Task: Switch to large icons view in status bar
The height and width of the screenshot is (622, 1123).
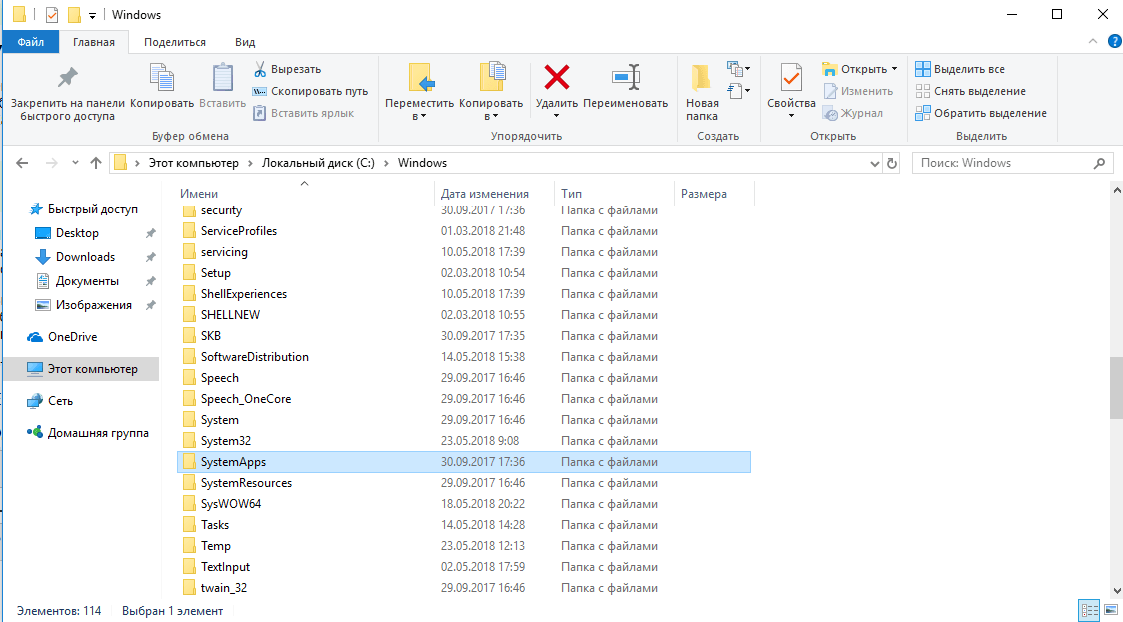Action: (x=1110, y=611)
